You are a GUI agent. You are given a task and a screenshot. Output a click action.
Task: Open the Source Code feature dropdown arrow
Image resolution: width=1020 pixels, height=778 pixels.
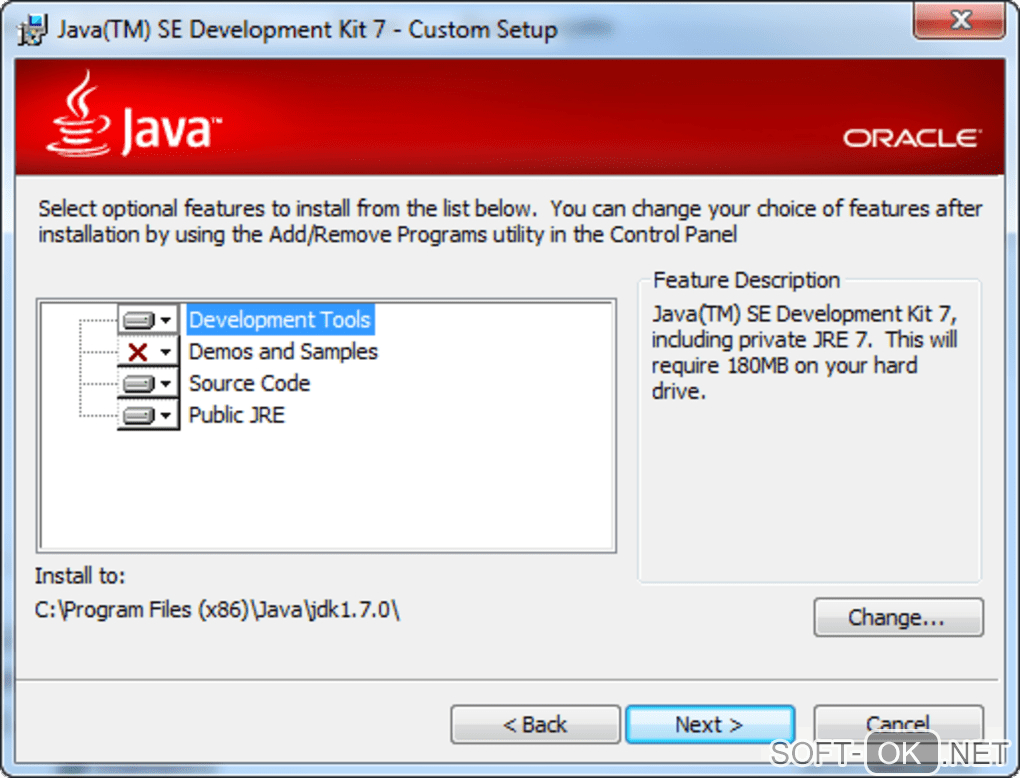pyautogui.click(x=166, y=384)
